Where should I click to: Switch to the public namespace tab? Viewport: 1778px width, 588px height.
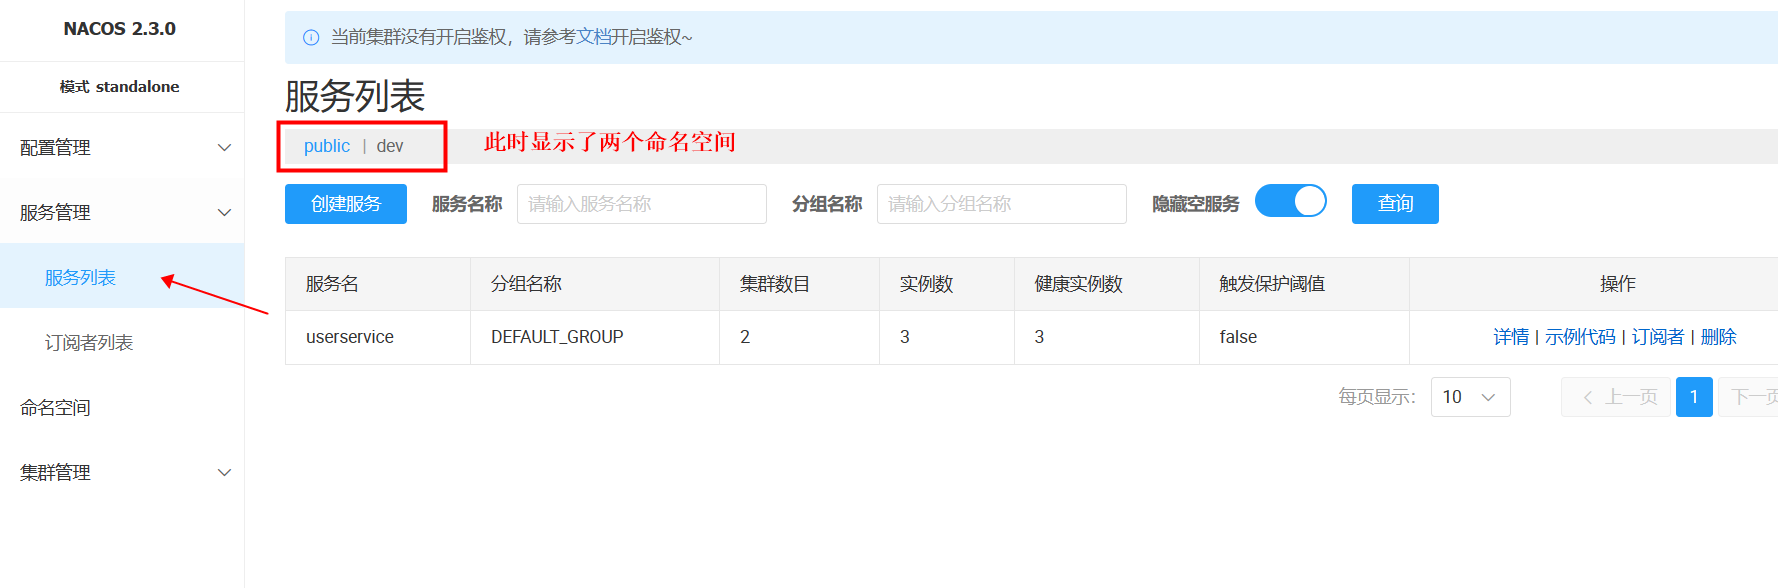[326, 146]
